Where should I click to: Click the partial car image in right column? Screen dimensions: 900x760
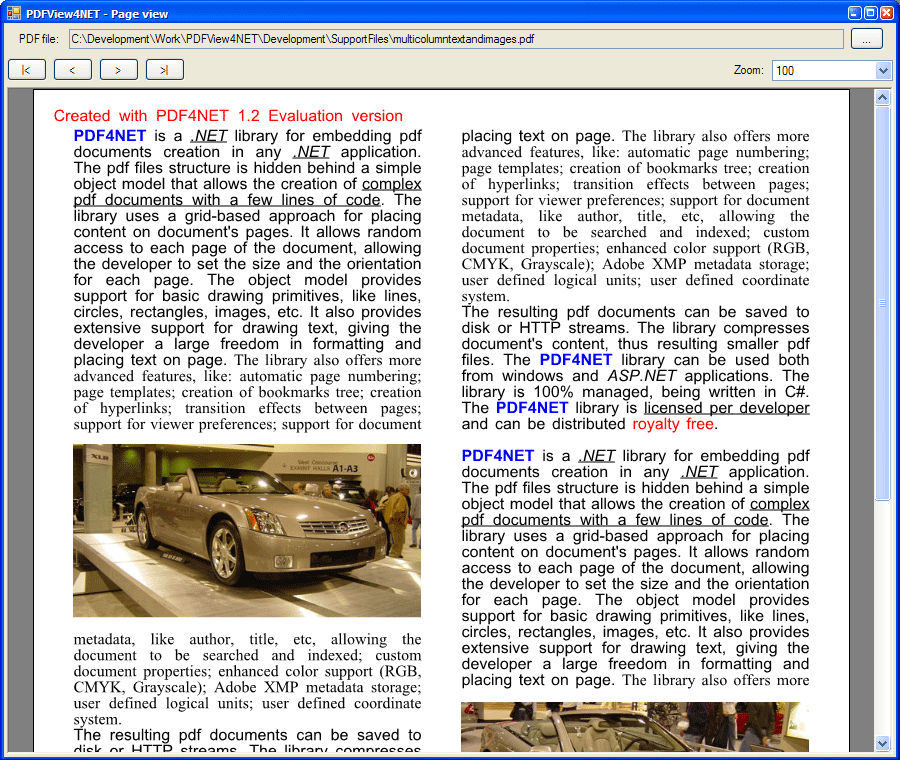click(635, 727)
